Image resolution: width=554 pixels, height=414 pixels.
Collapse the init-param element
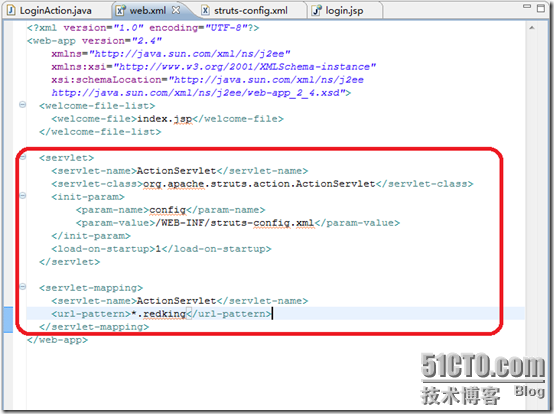(22, 195)
